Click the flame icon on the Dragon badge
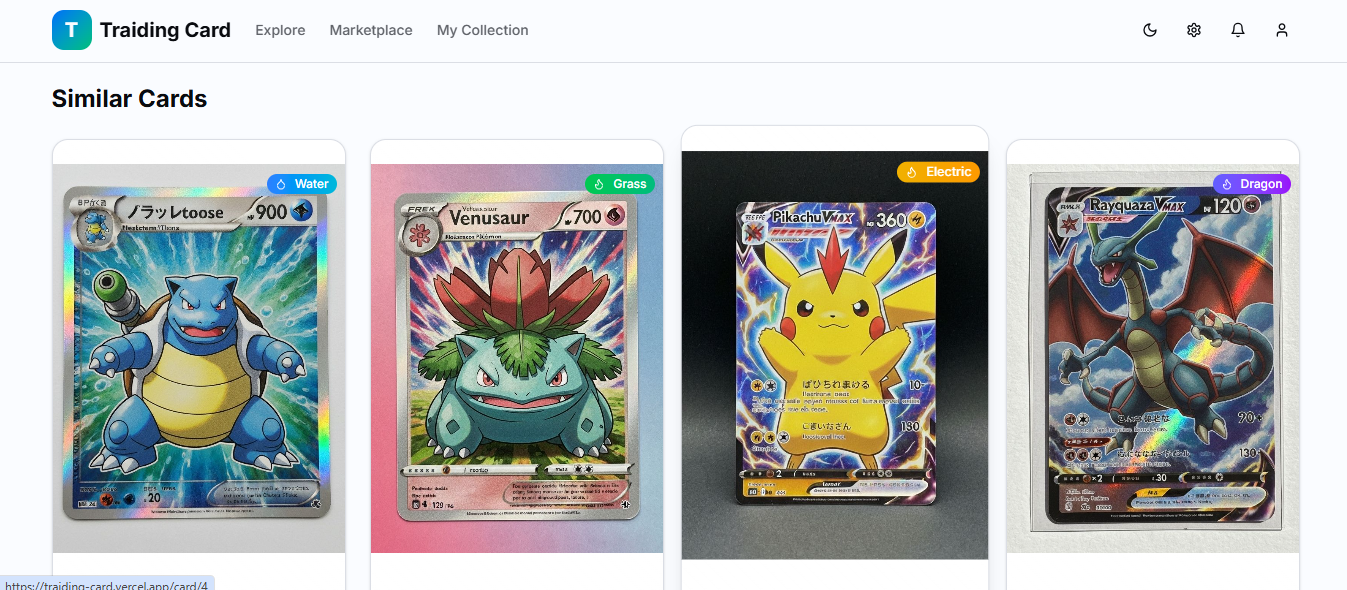 [x=1227, y=184]
